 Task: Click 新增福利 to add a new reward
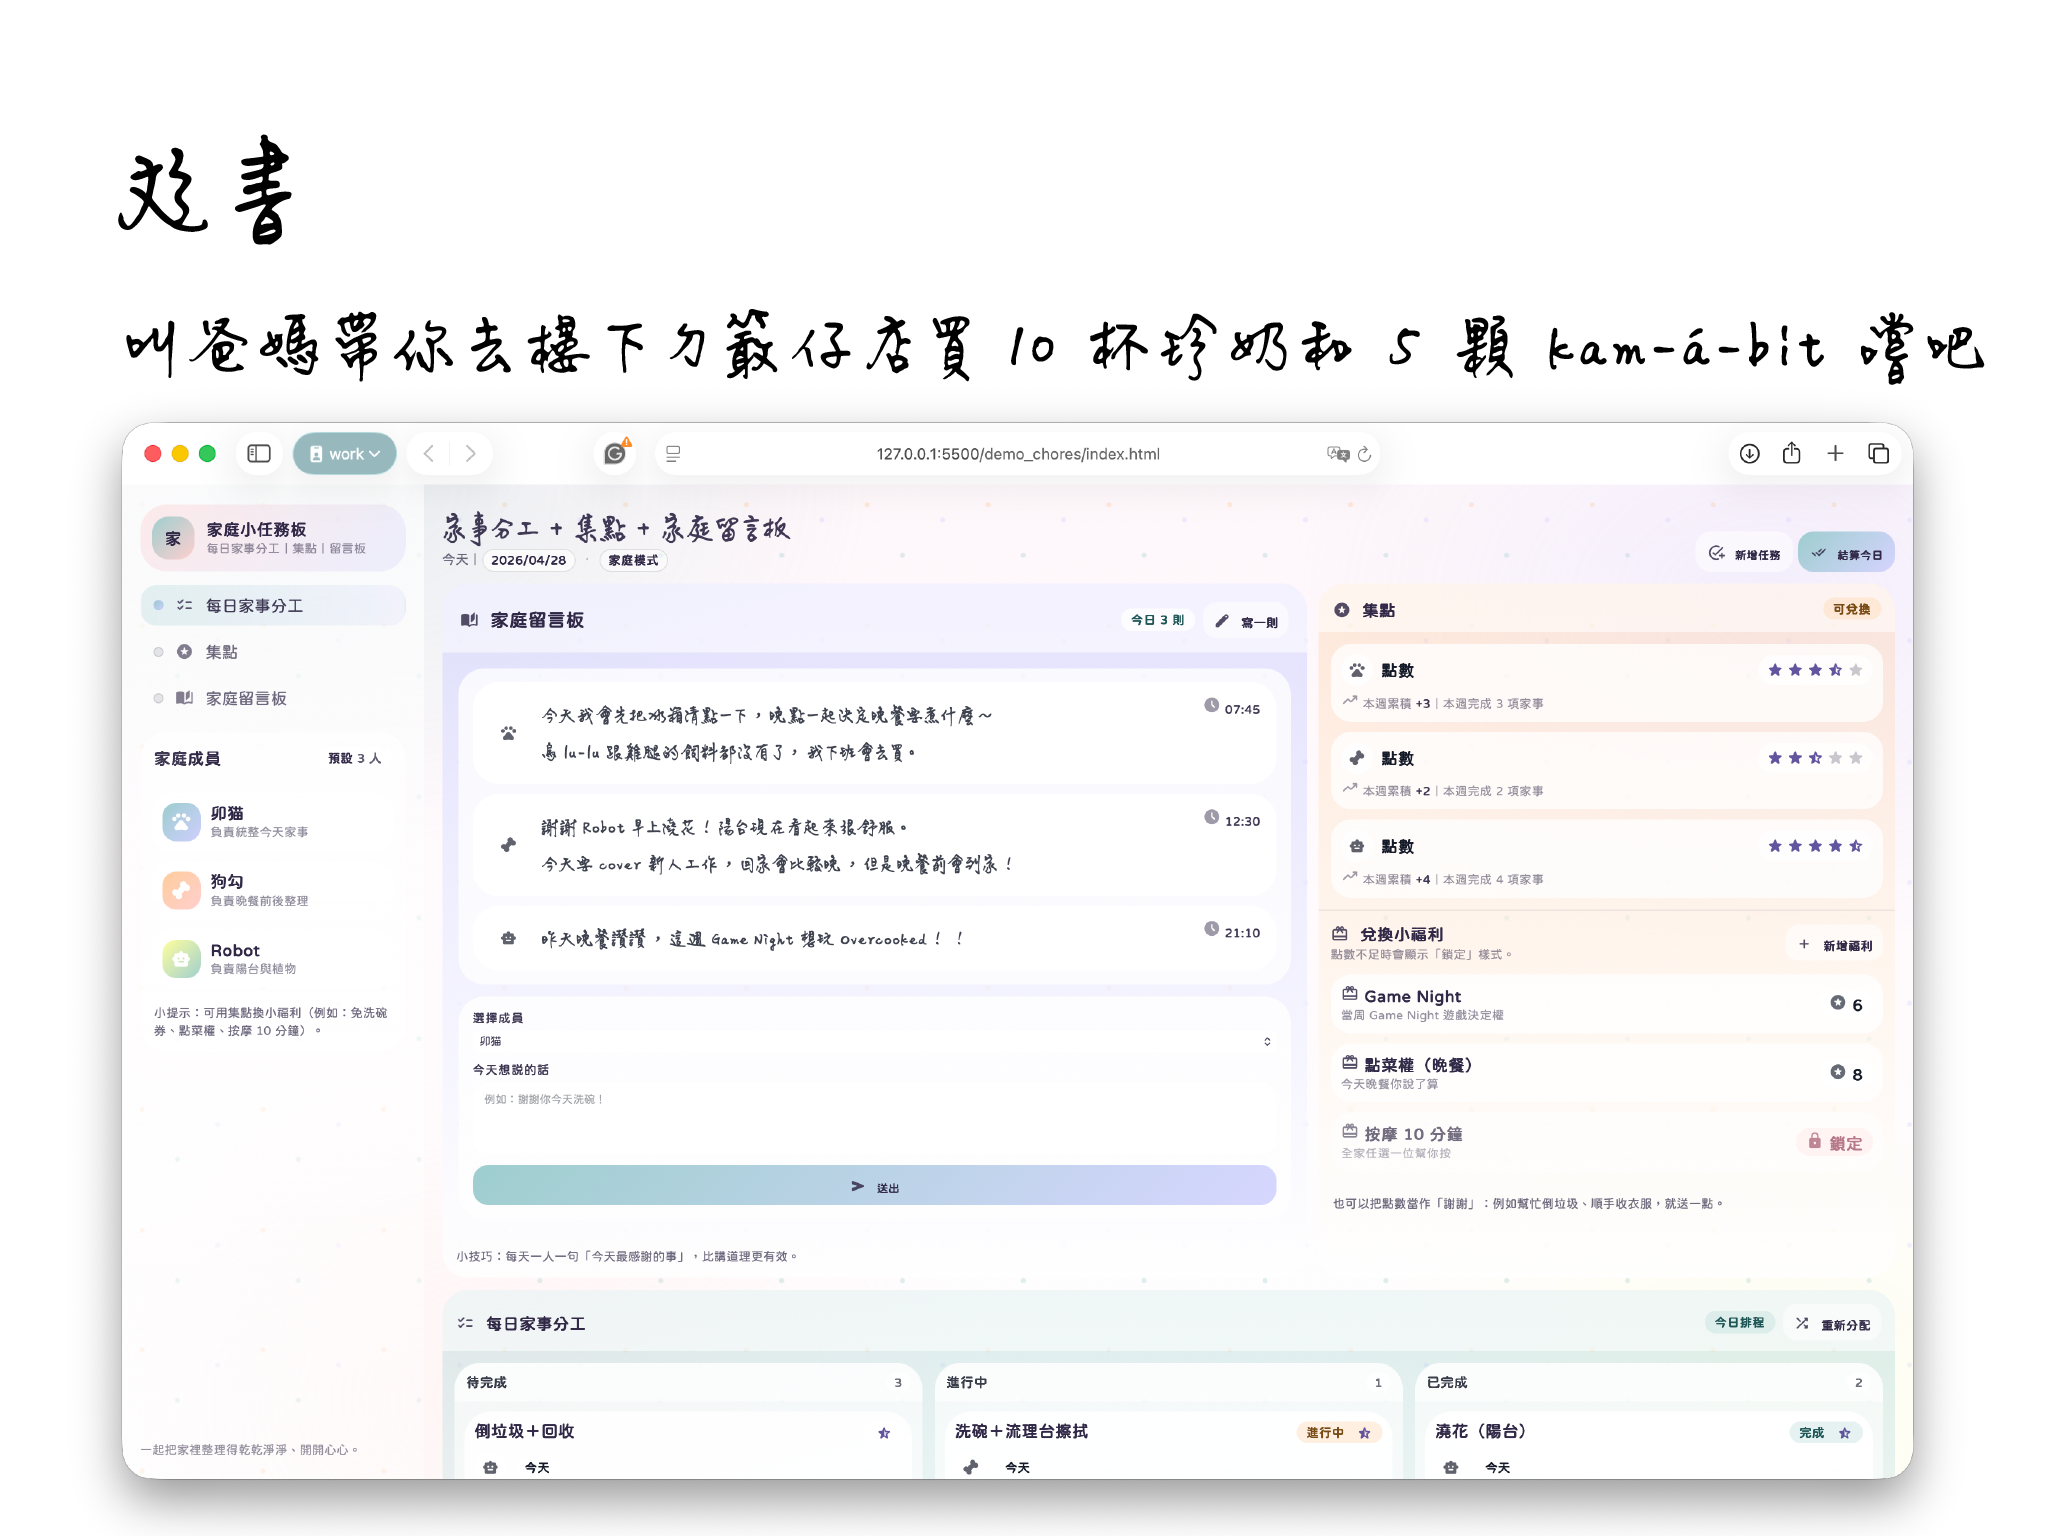pos(1836,944)
